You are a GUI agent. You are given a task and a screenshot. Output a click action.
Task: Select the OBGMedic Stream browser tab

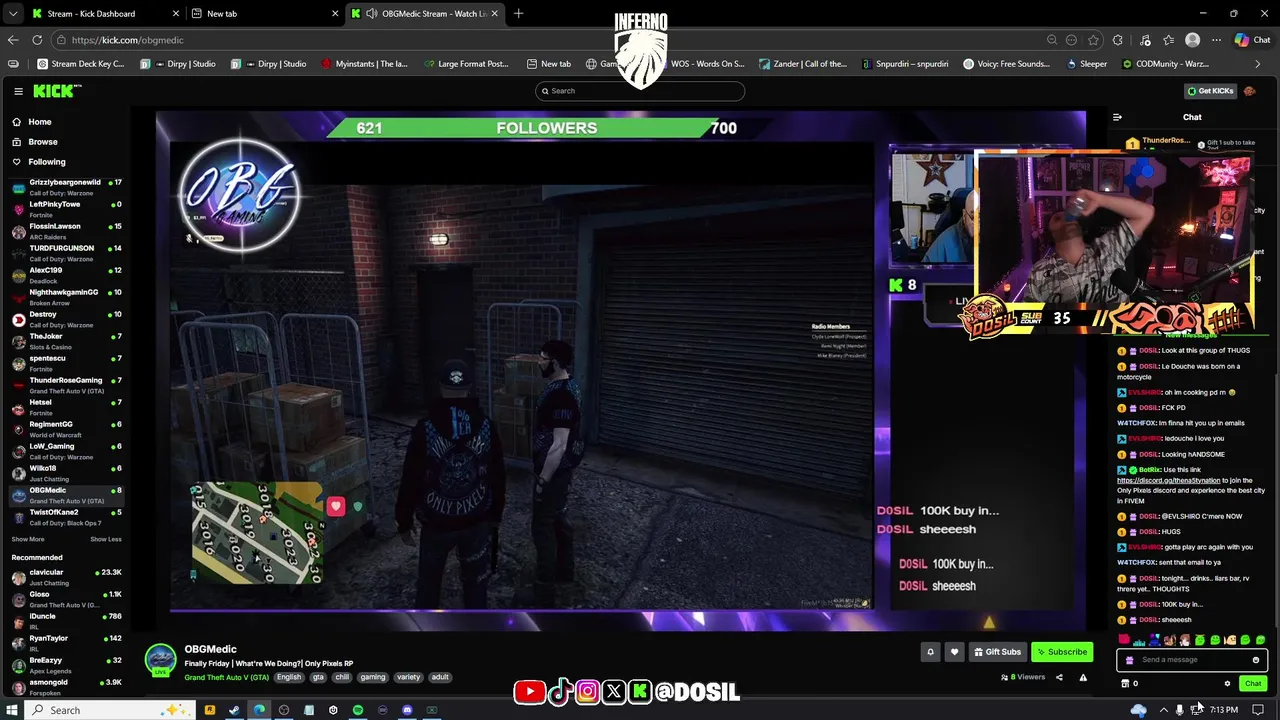click(425, 14)
